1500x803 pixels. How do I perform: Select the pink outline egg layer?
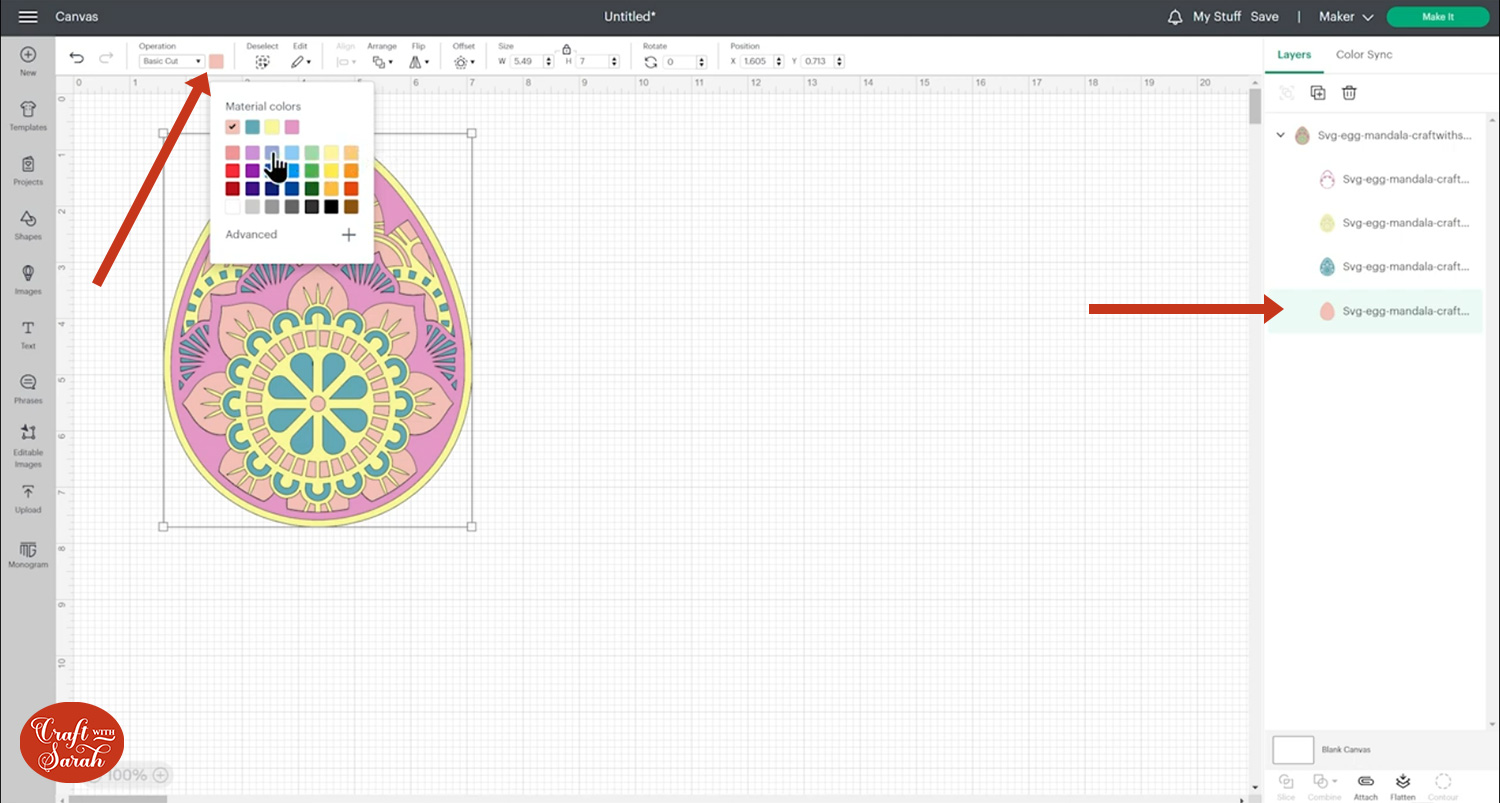[x=1373, y=180]
